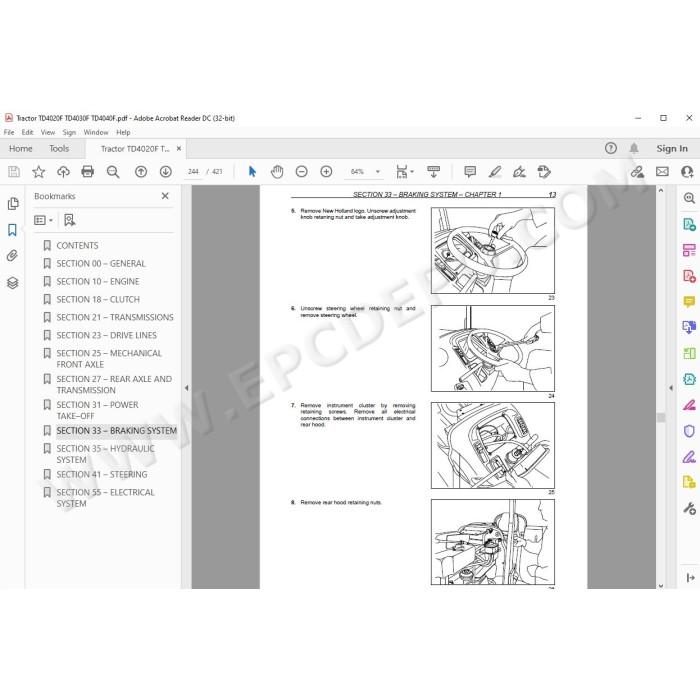Open the Sign menu
Screen dimensions: 700x700
69,133
